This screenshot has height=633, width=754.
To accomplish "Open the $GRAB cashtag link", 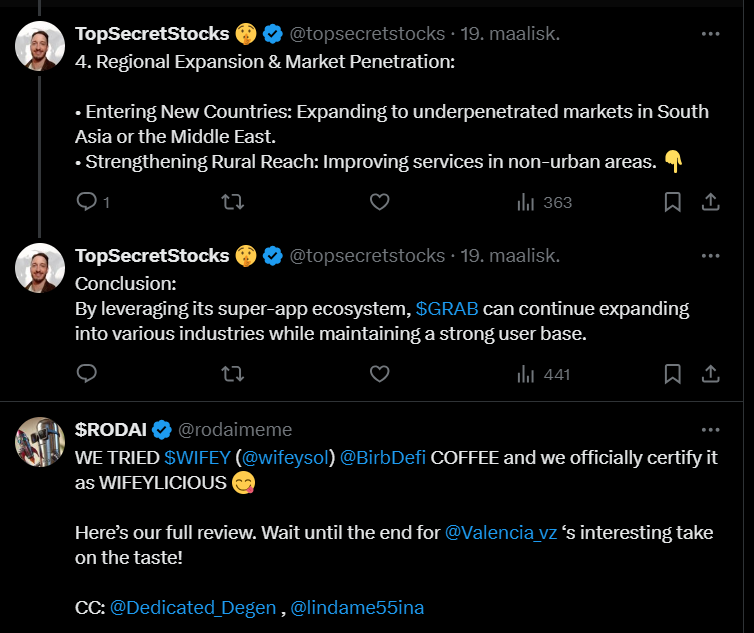I will coord(446,308).
